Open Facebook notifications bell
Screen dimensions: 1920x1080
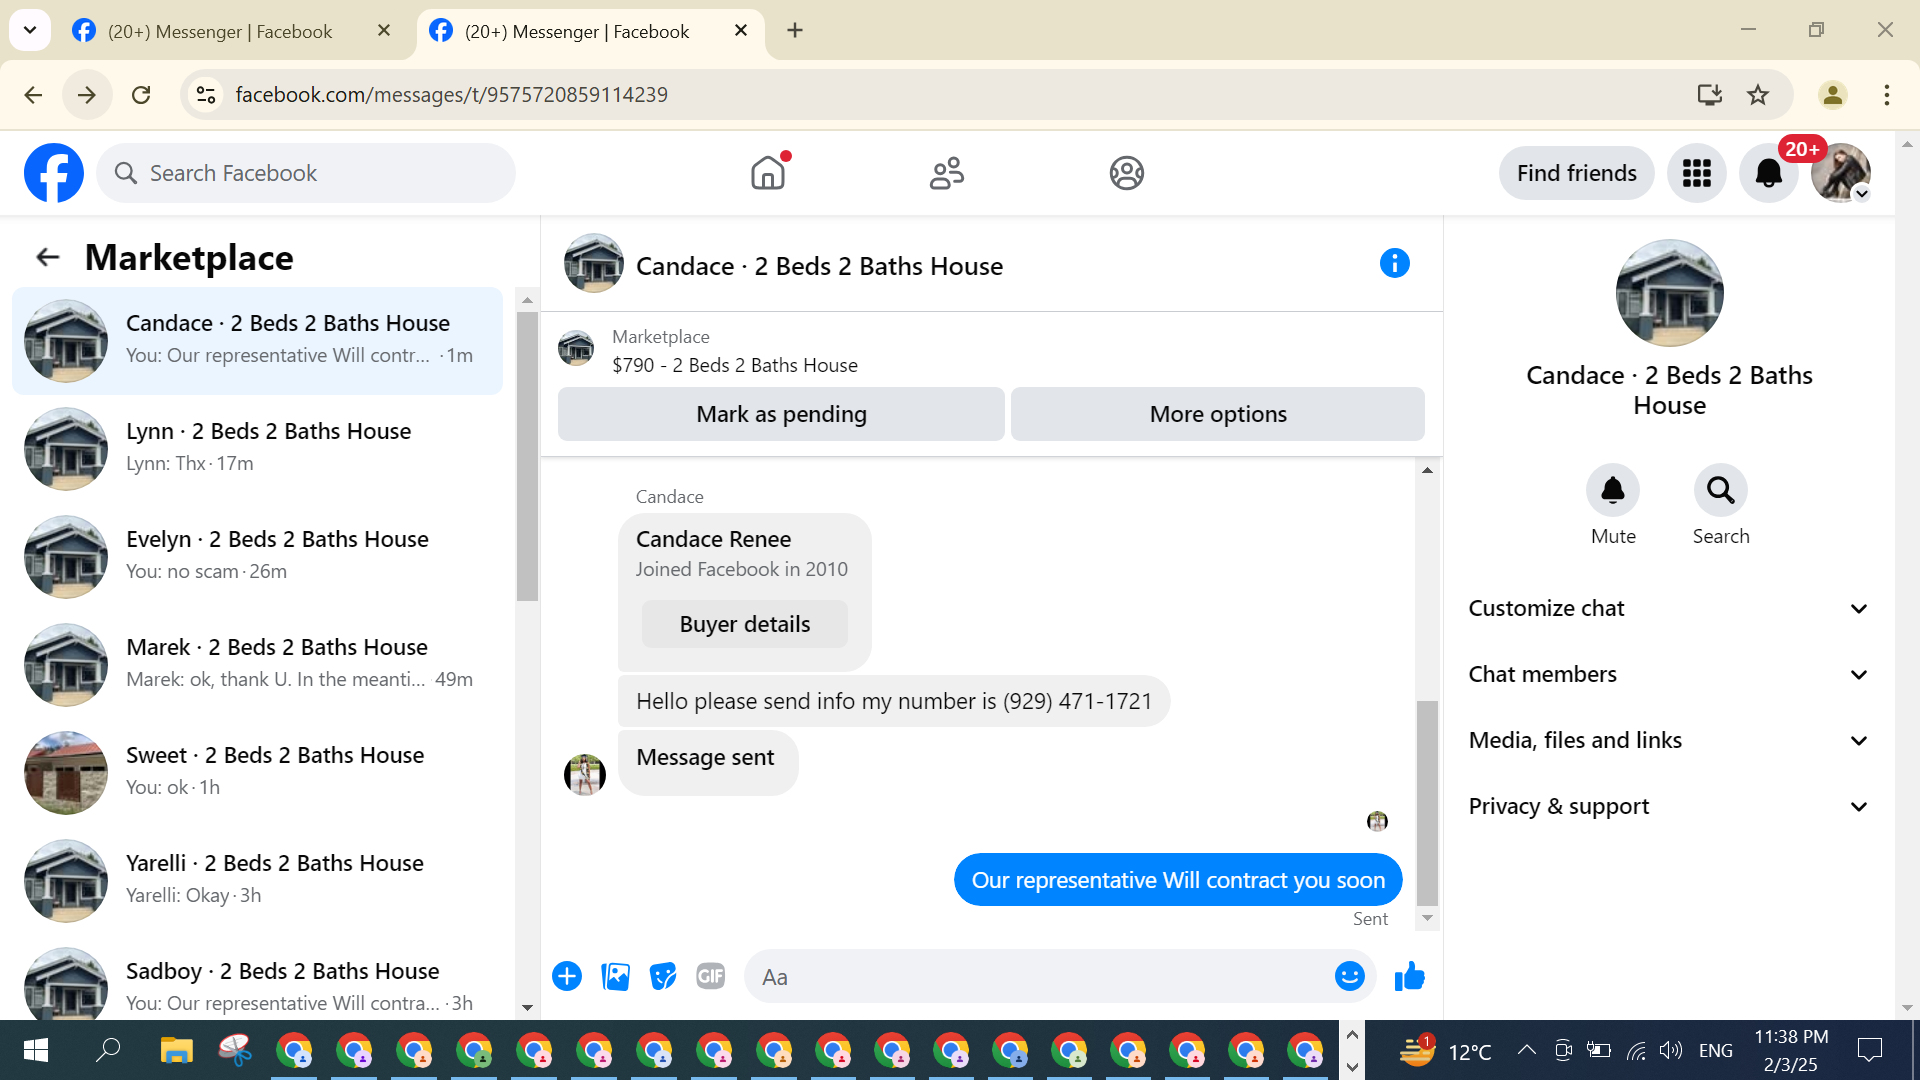pos(1769,173)
